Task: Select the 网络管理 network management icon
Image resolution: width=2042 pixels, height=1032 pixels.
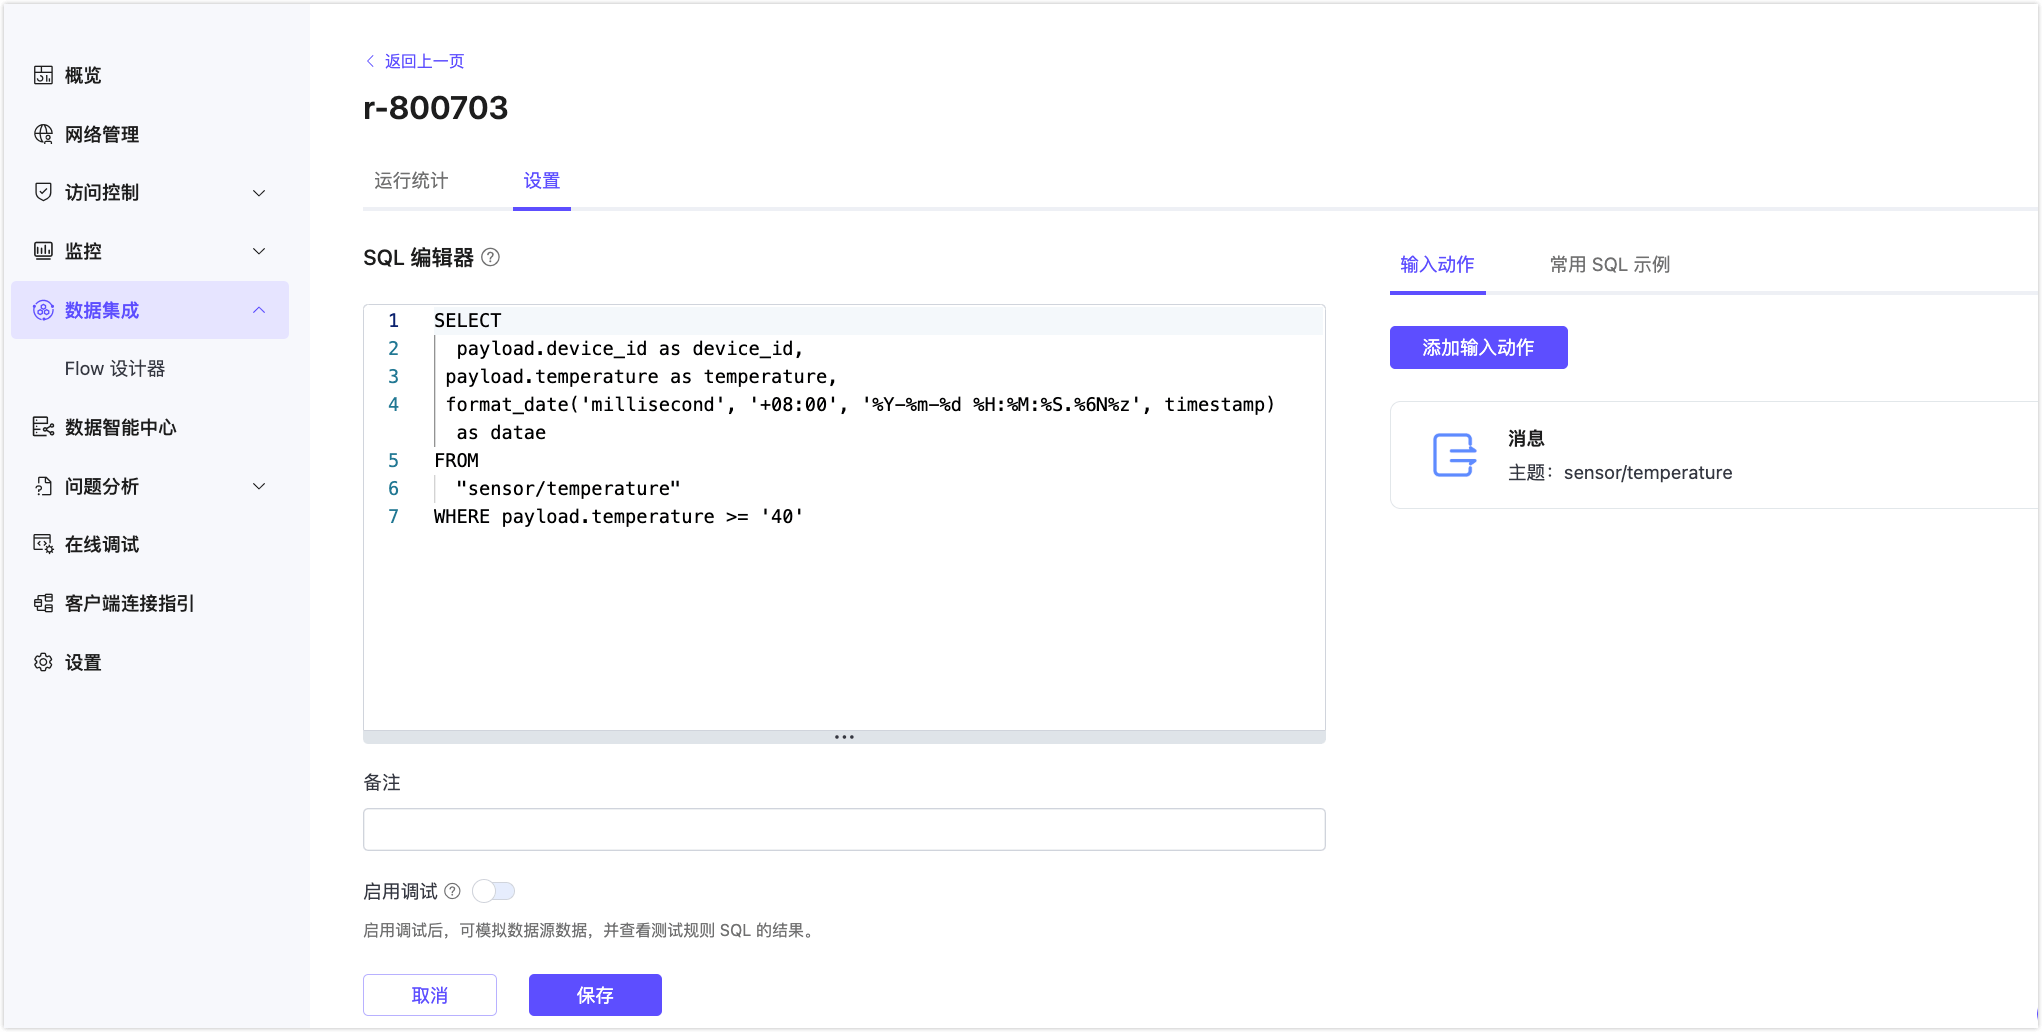Action: (x=43, y=134)
